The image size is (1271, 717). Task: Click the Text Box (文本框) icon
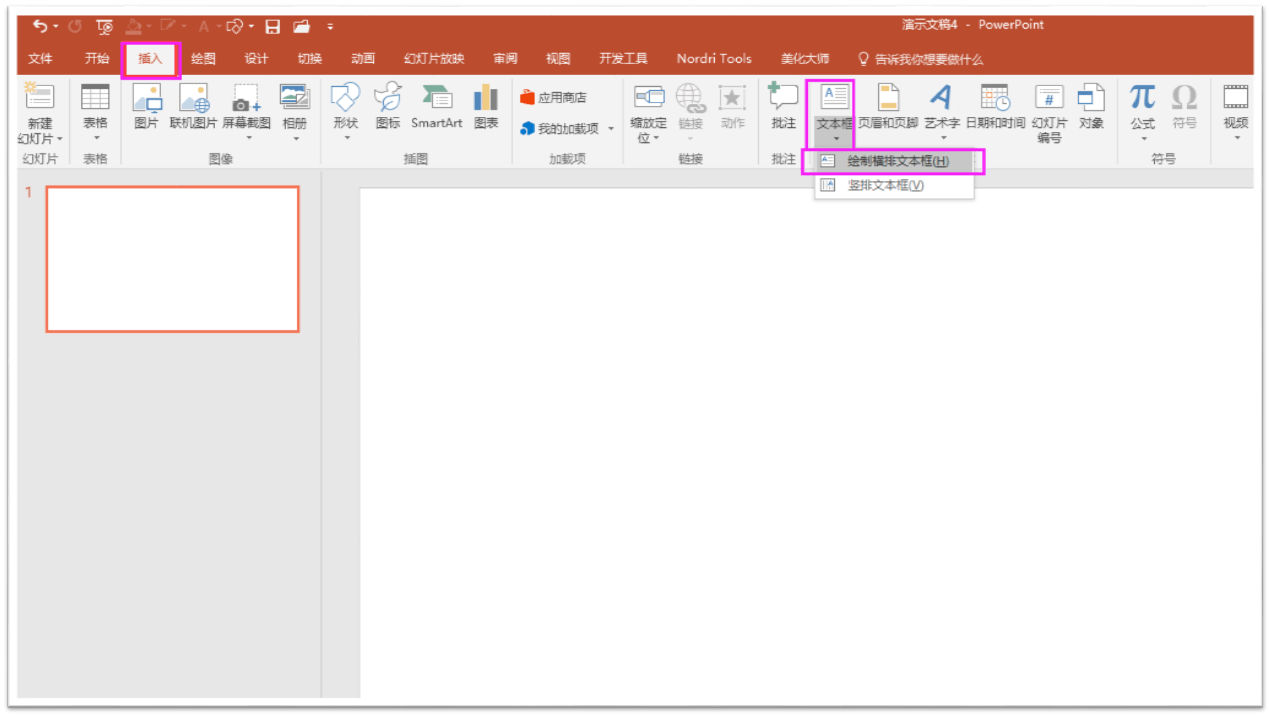coord(834,97)
